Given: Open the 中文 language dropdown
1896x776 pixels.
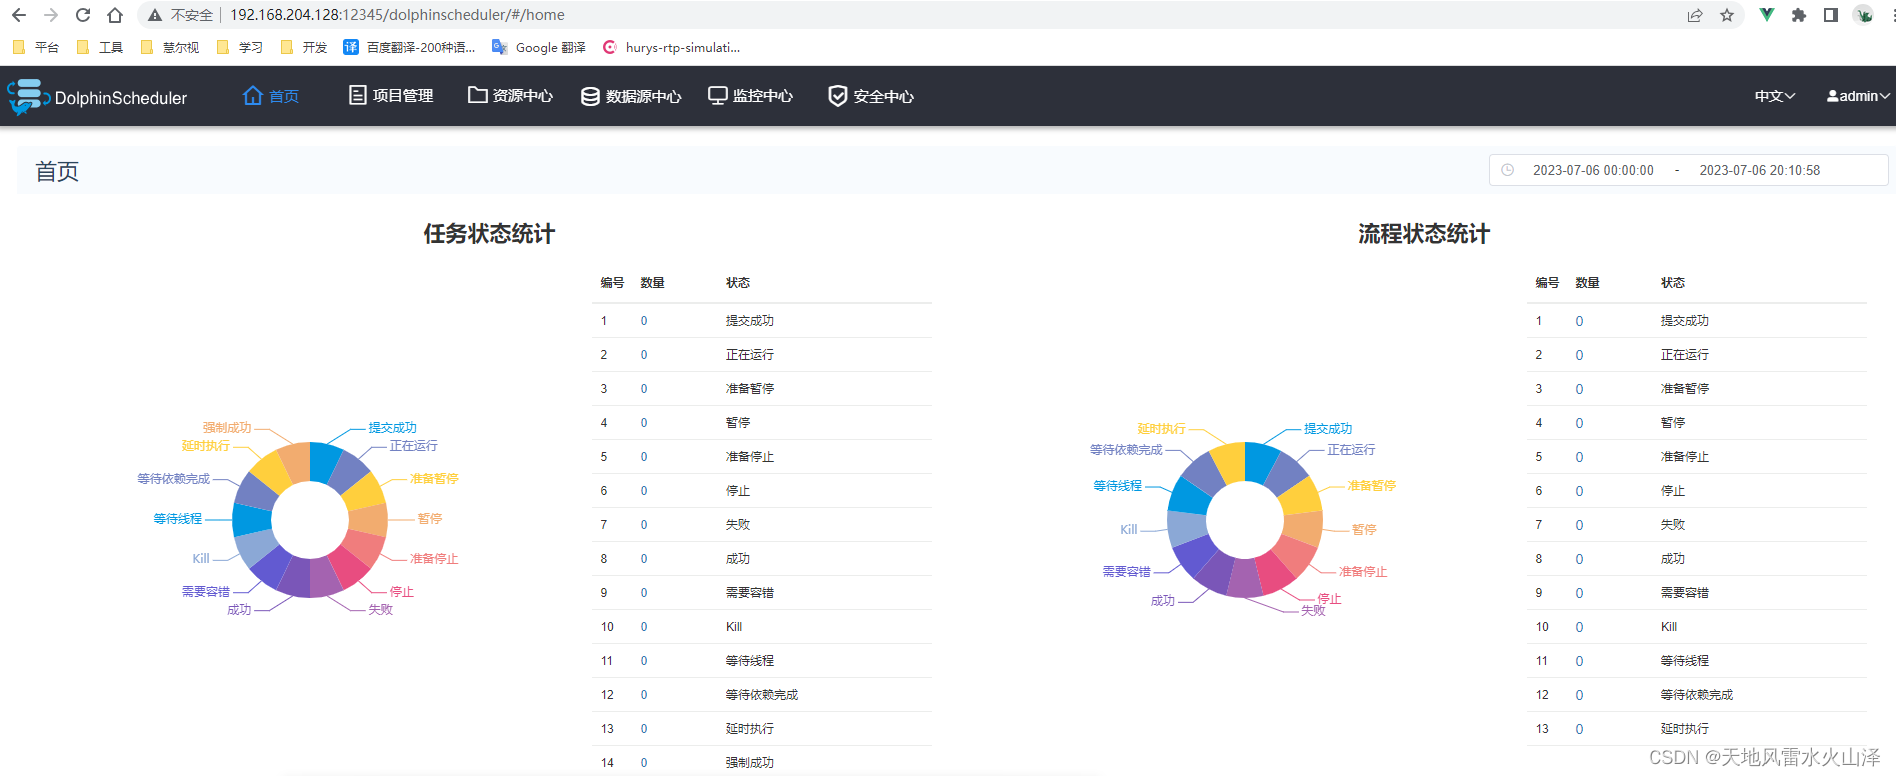Looking at the screenshot, I should [1775, 96].
